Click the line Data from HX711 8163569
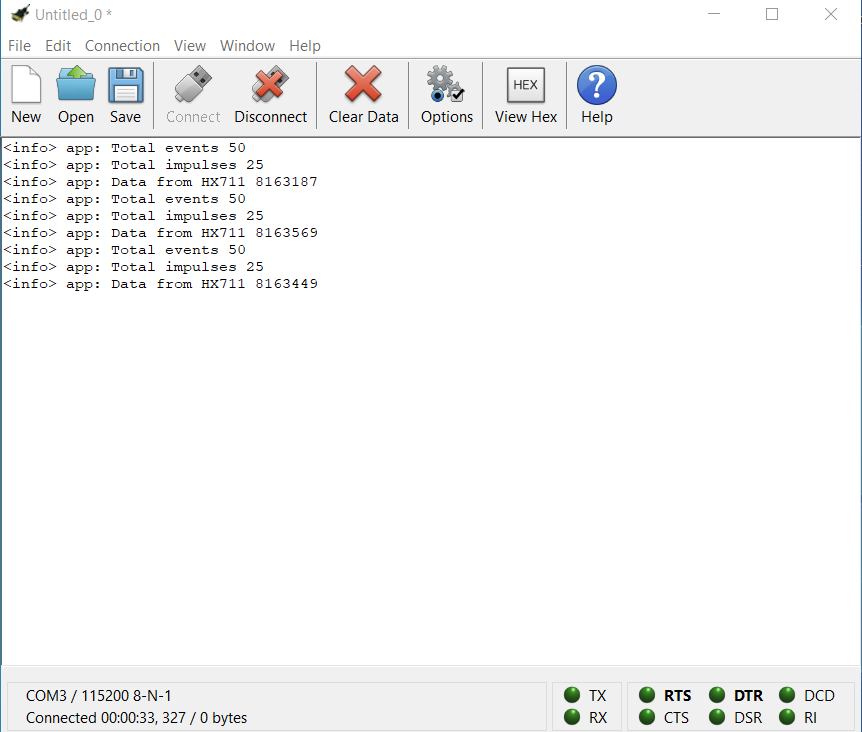This screenshot has width=862, height=732. pos(160,233)
